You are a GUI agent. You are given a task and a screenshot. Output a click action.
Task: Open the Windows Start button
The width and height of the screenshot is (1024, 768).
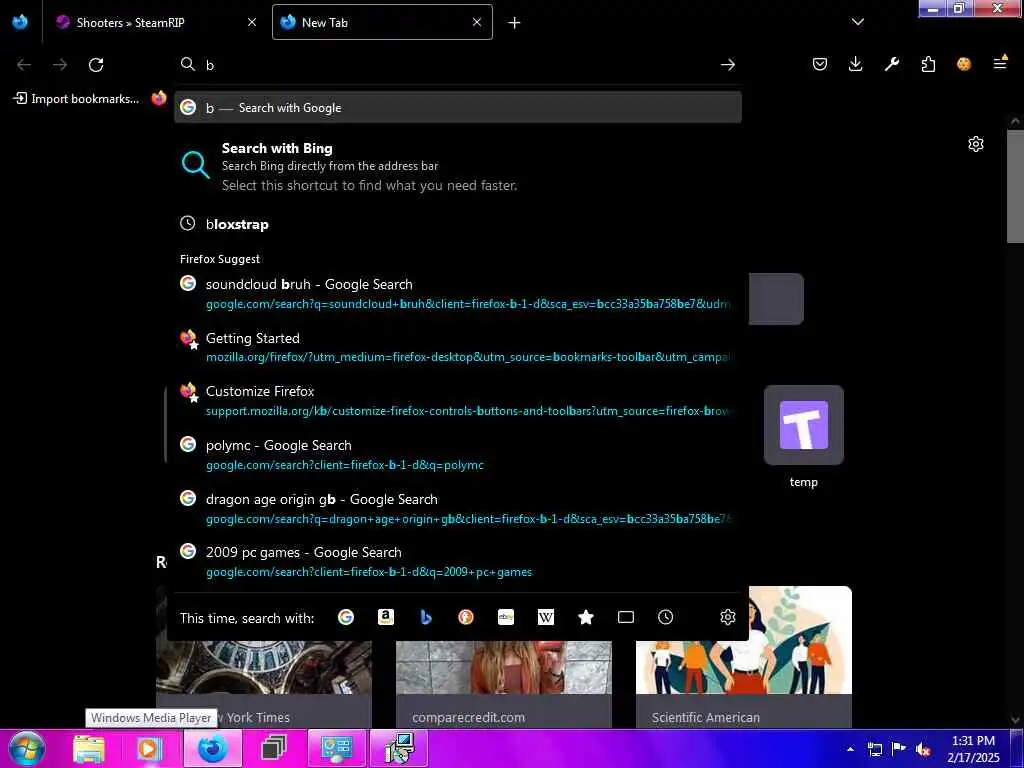click(x=26, y=748)
